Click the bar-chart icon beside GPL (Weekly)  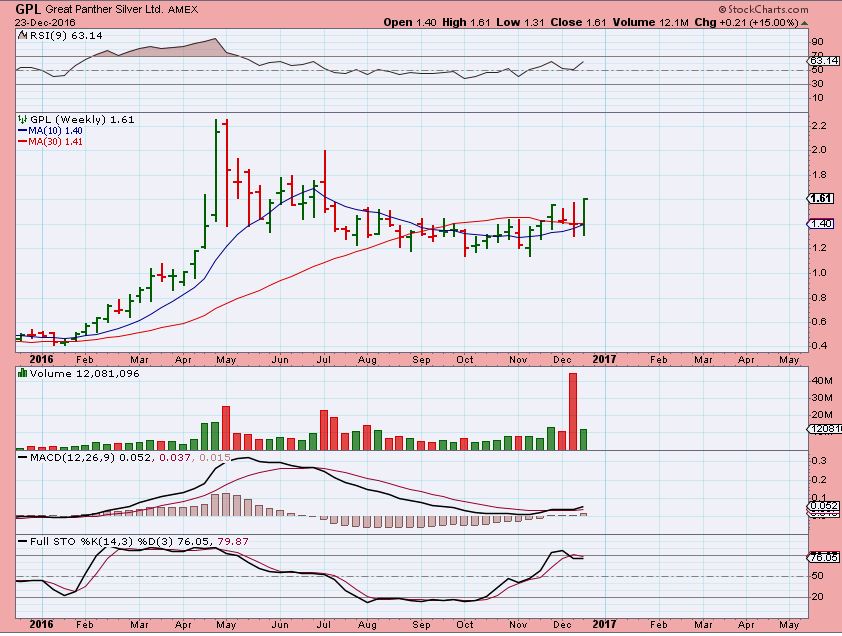[23, 119]
